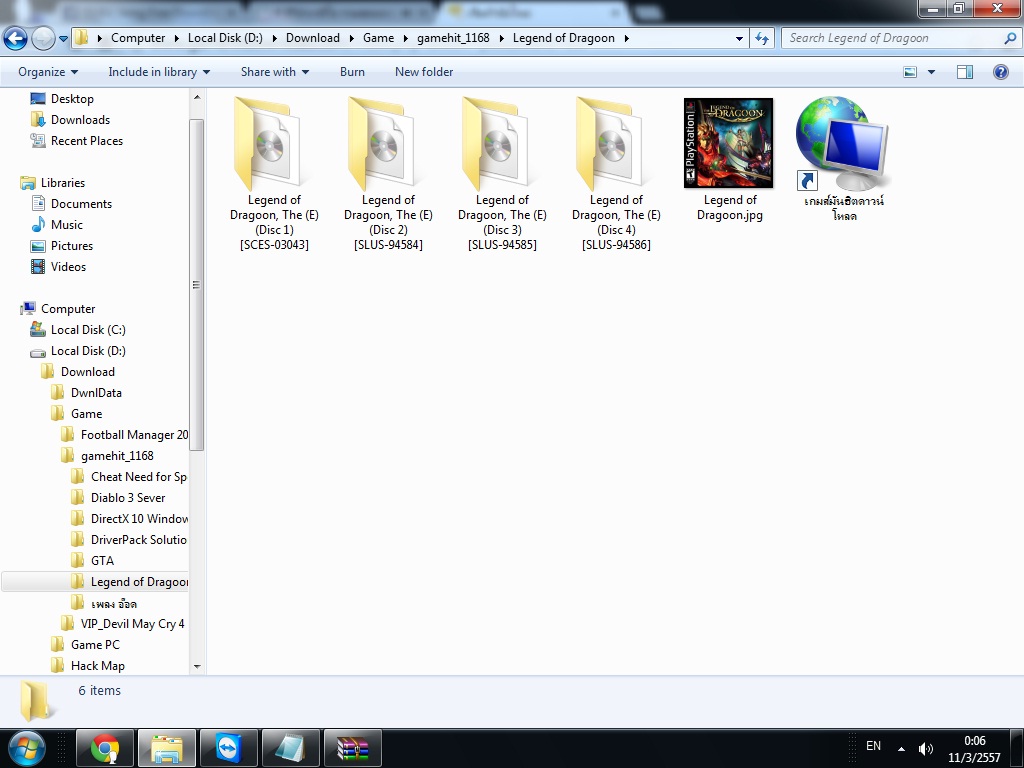The width and height of the screenshot is (1024, 768).
Task: Click the volume speaker tray icon
Action: (925, 749)
